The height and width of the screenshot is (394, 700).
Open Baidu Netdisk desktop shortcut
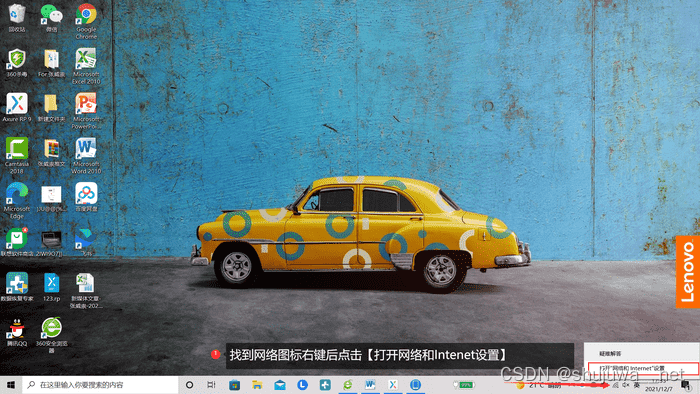click(x=86, y=197)
